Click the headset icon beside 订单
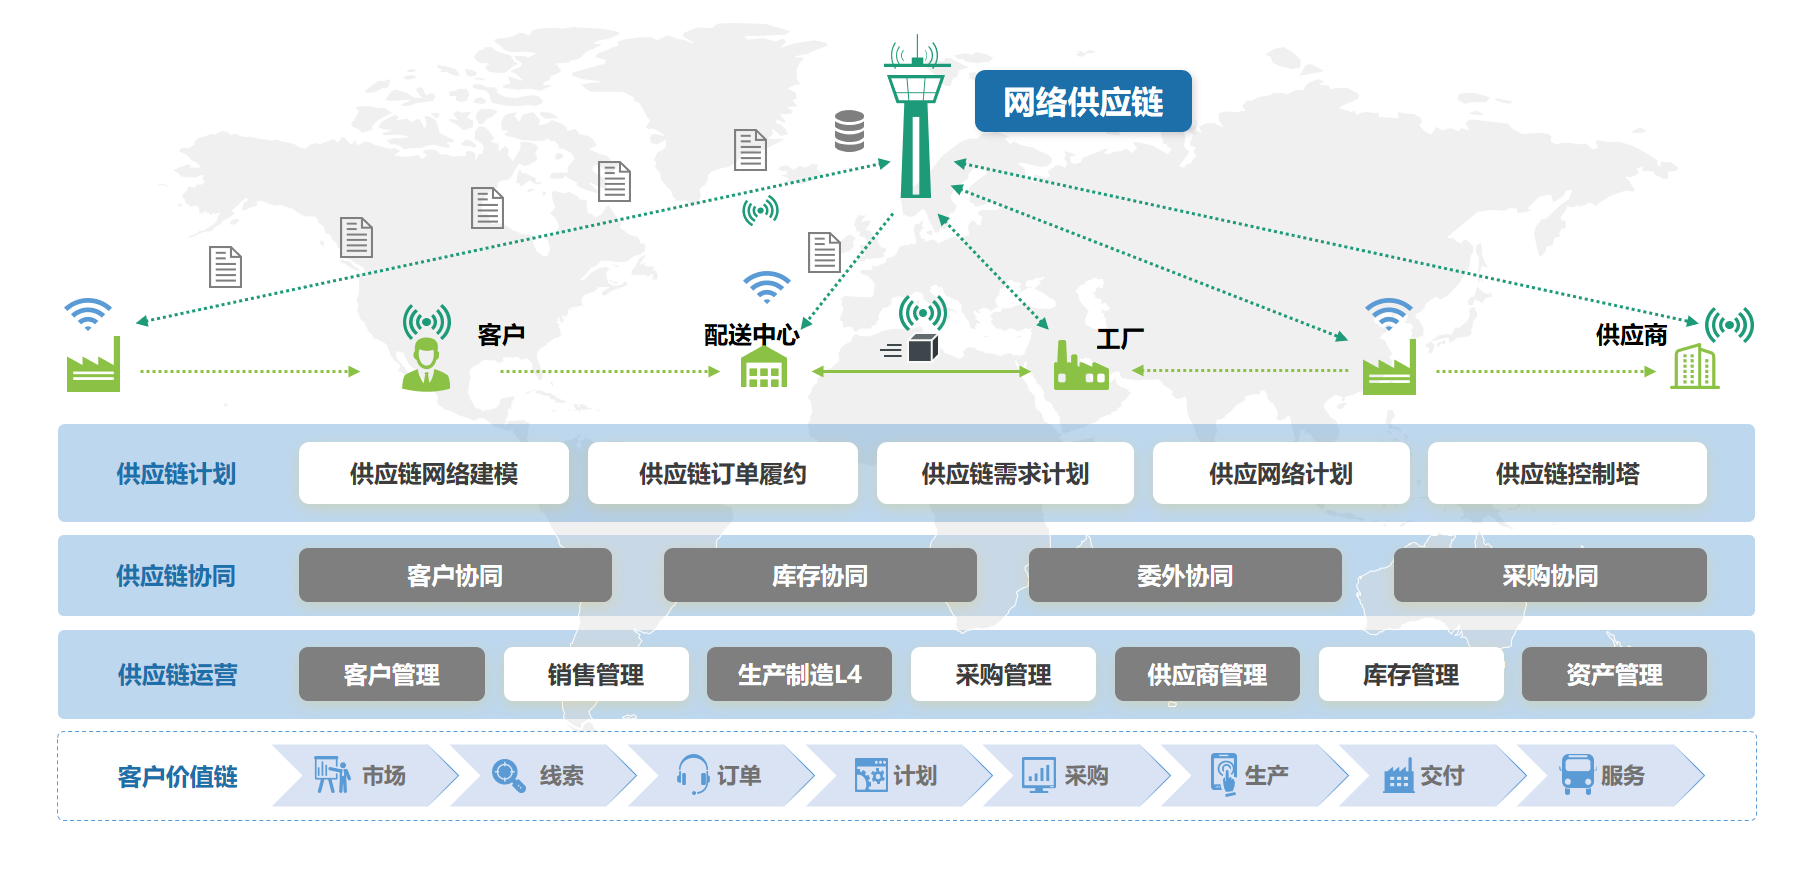 coord(692,775)
